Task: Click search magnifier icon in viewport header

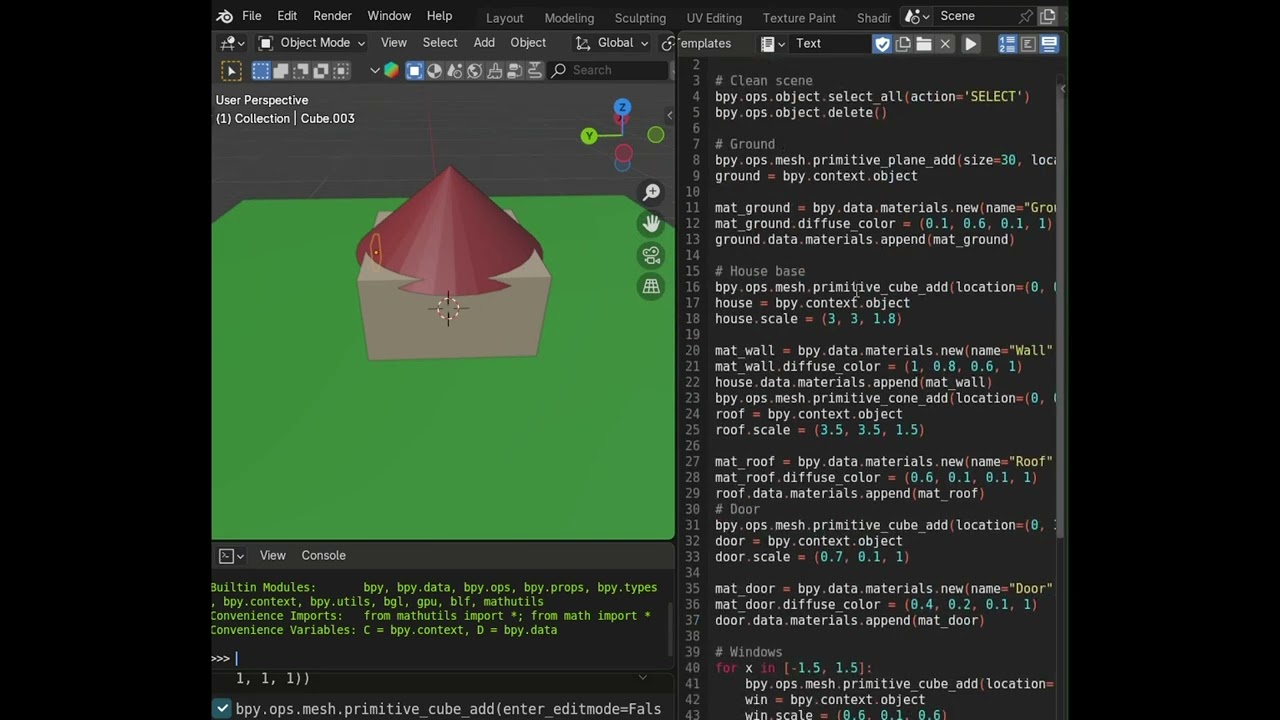Action: (x=559, y=70)
